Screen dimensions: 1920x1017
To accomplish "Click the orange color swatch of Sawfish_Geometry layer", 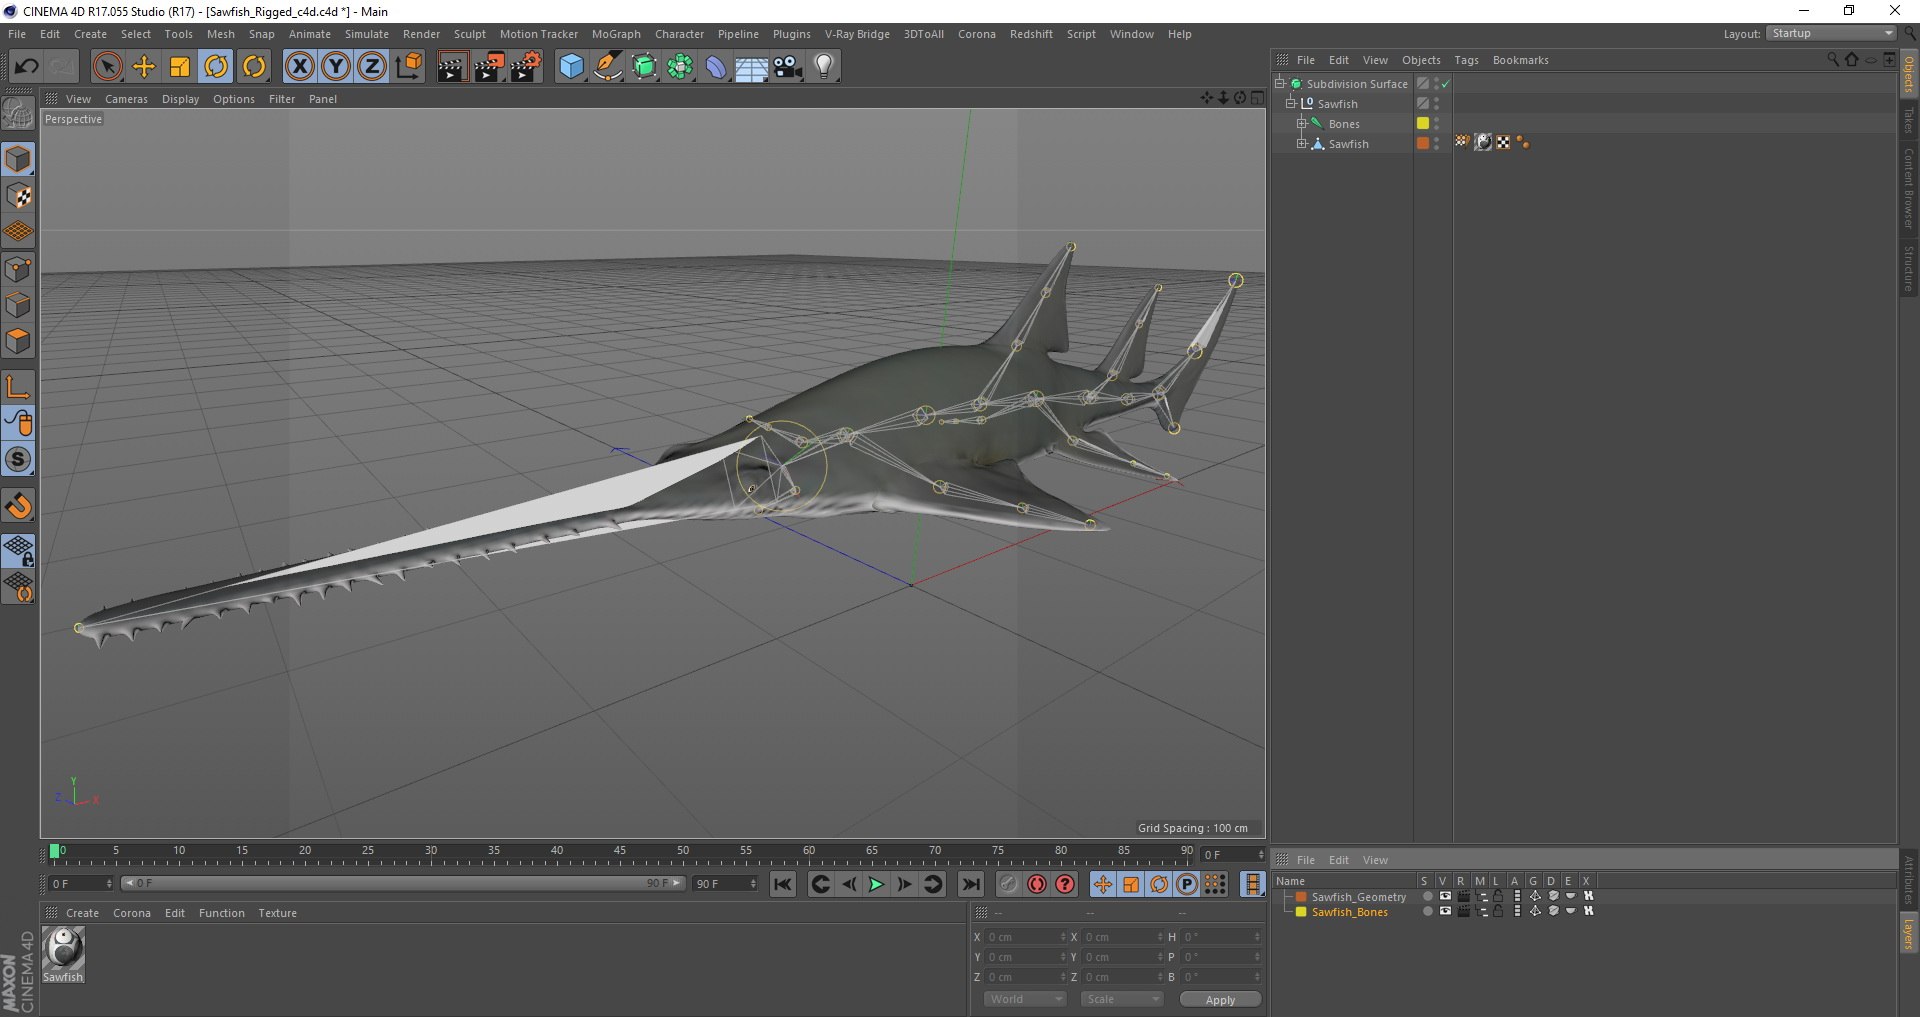I will click(1301, 897).
